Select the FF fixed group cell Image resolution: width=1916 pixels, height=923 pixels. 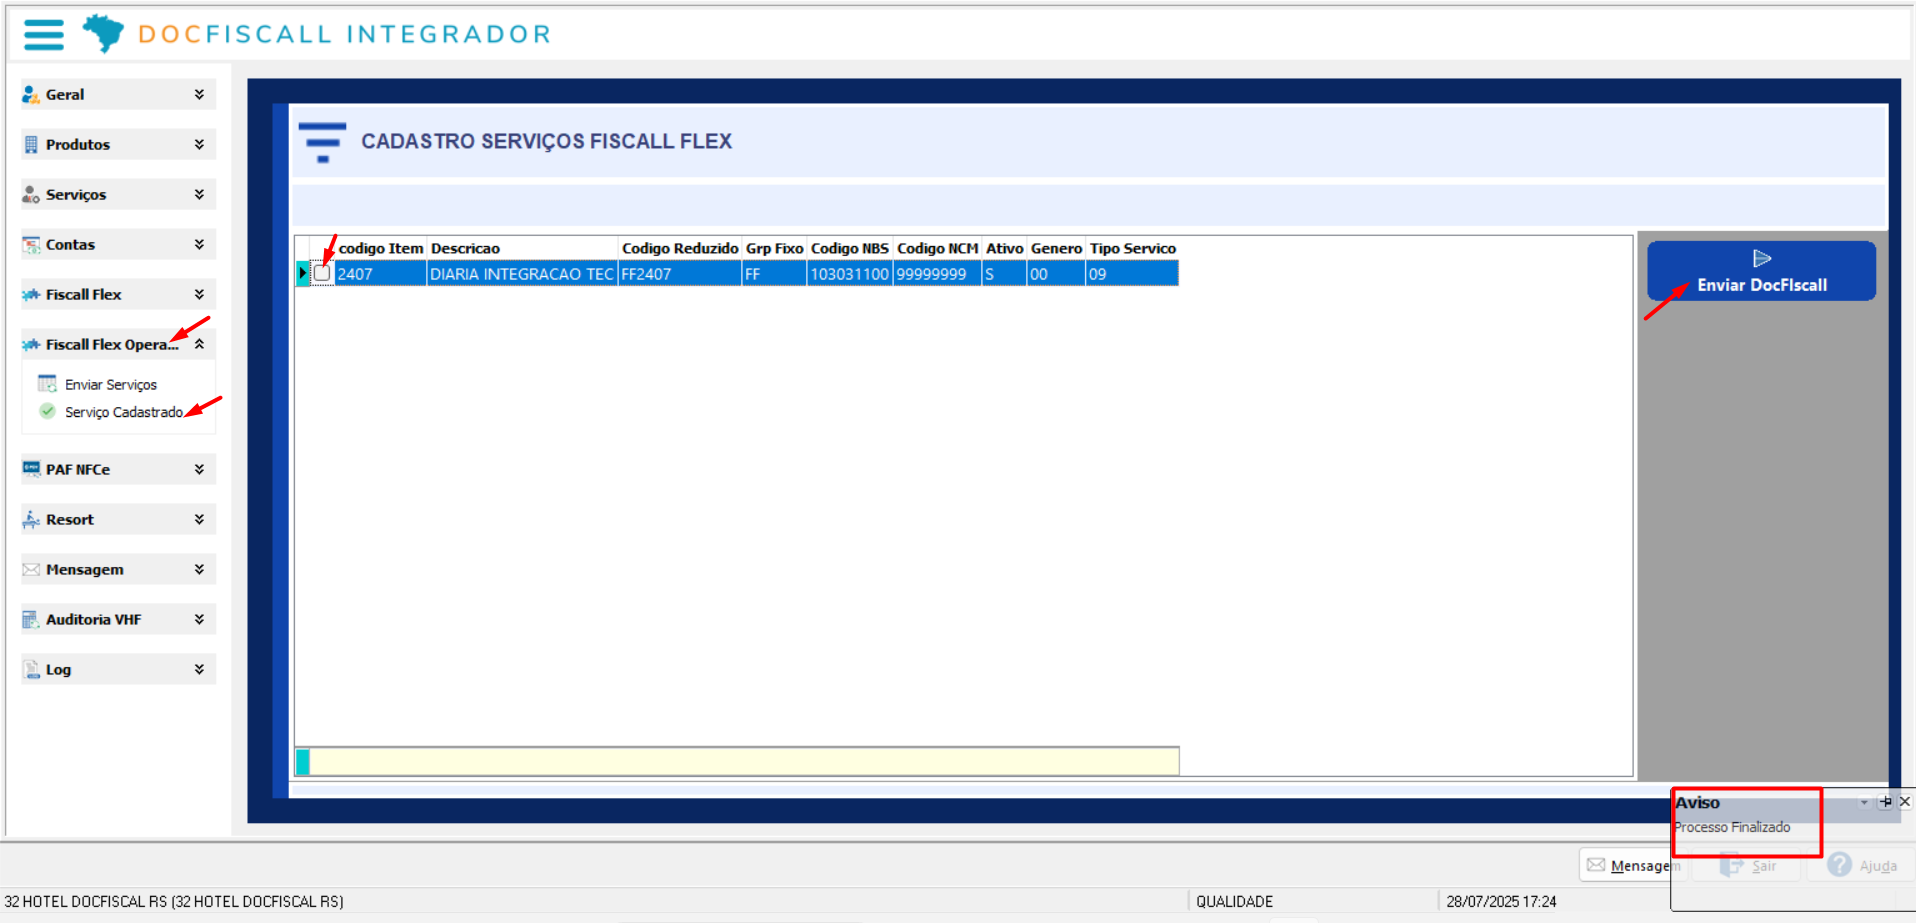coord(774,274)
